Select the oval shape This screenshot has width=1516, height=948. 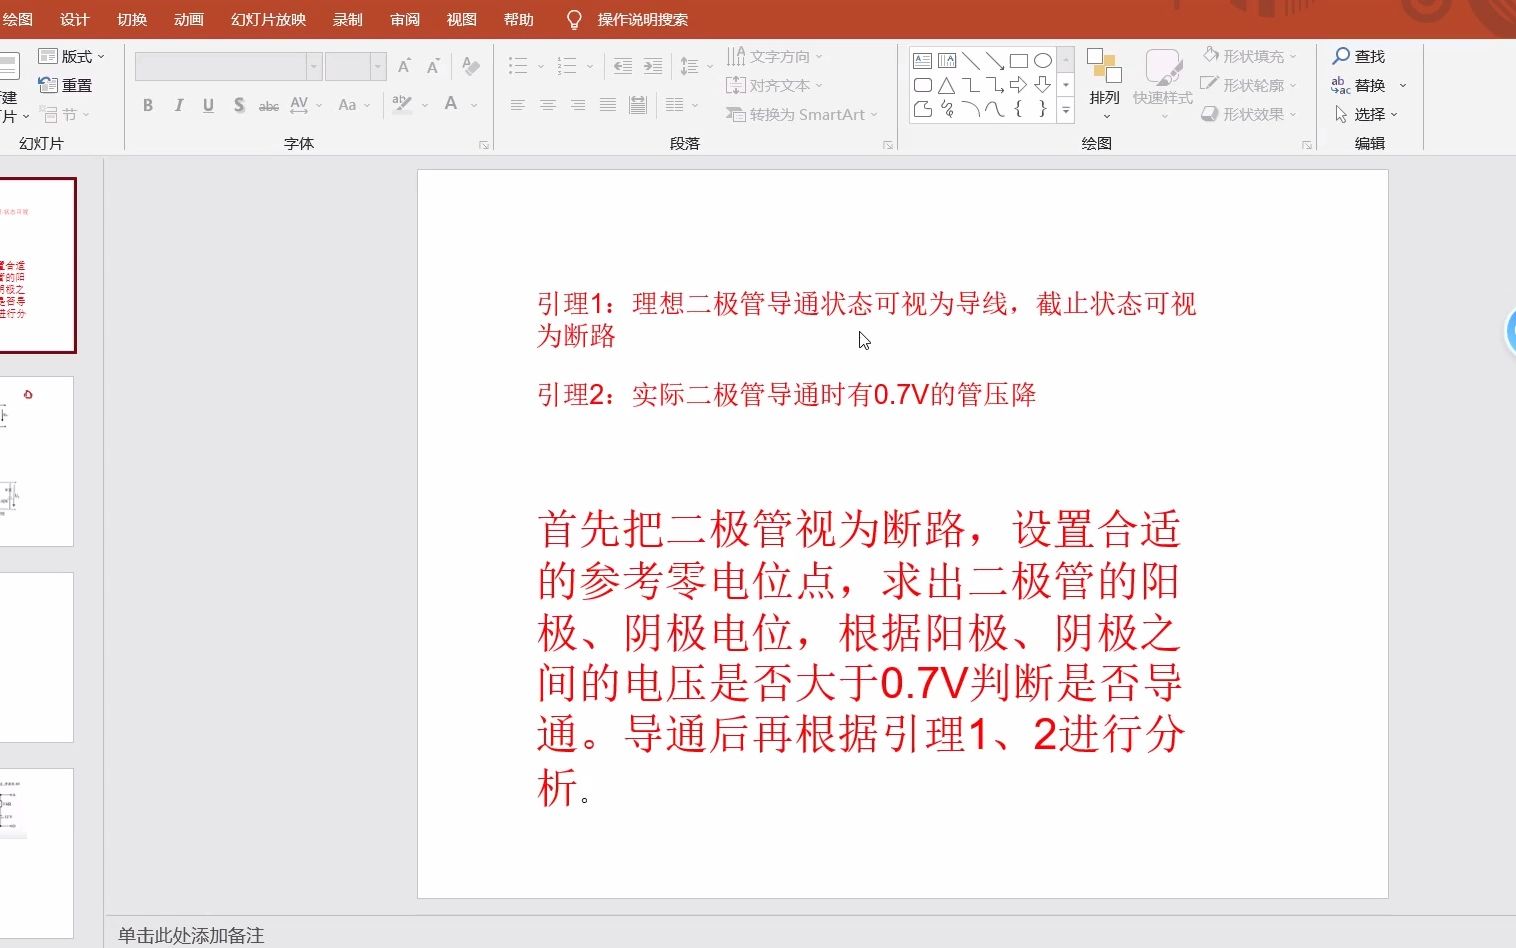click(1043, 61)
